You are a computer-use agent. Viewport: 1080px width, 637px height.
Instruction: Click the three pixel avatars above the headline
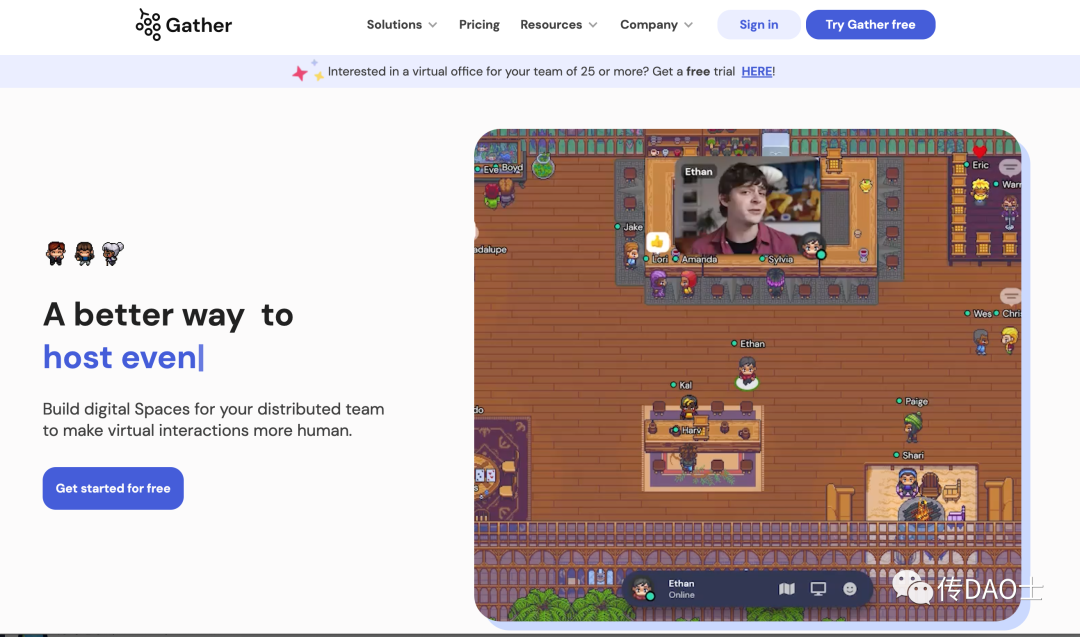click(x=84, y=254)
